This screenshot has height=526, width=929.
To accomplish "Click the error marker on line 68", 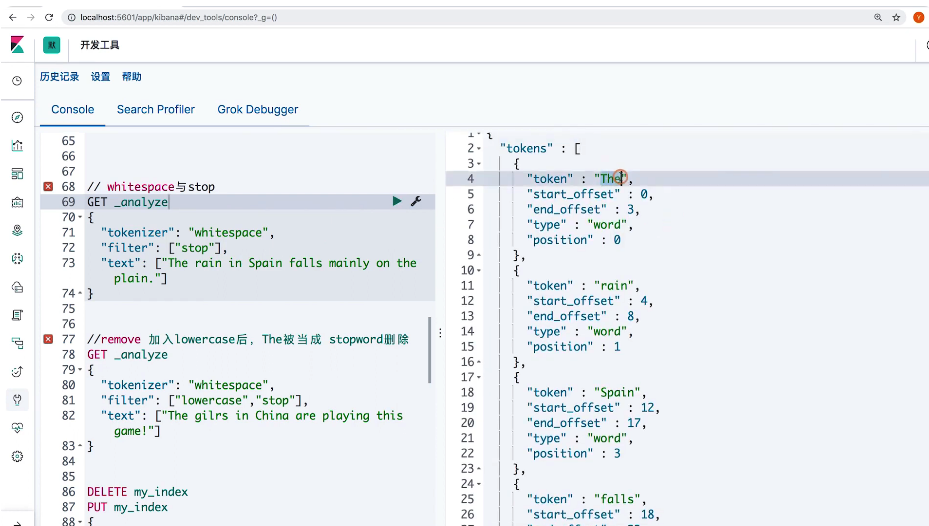I will tap(48, 187).
